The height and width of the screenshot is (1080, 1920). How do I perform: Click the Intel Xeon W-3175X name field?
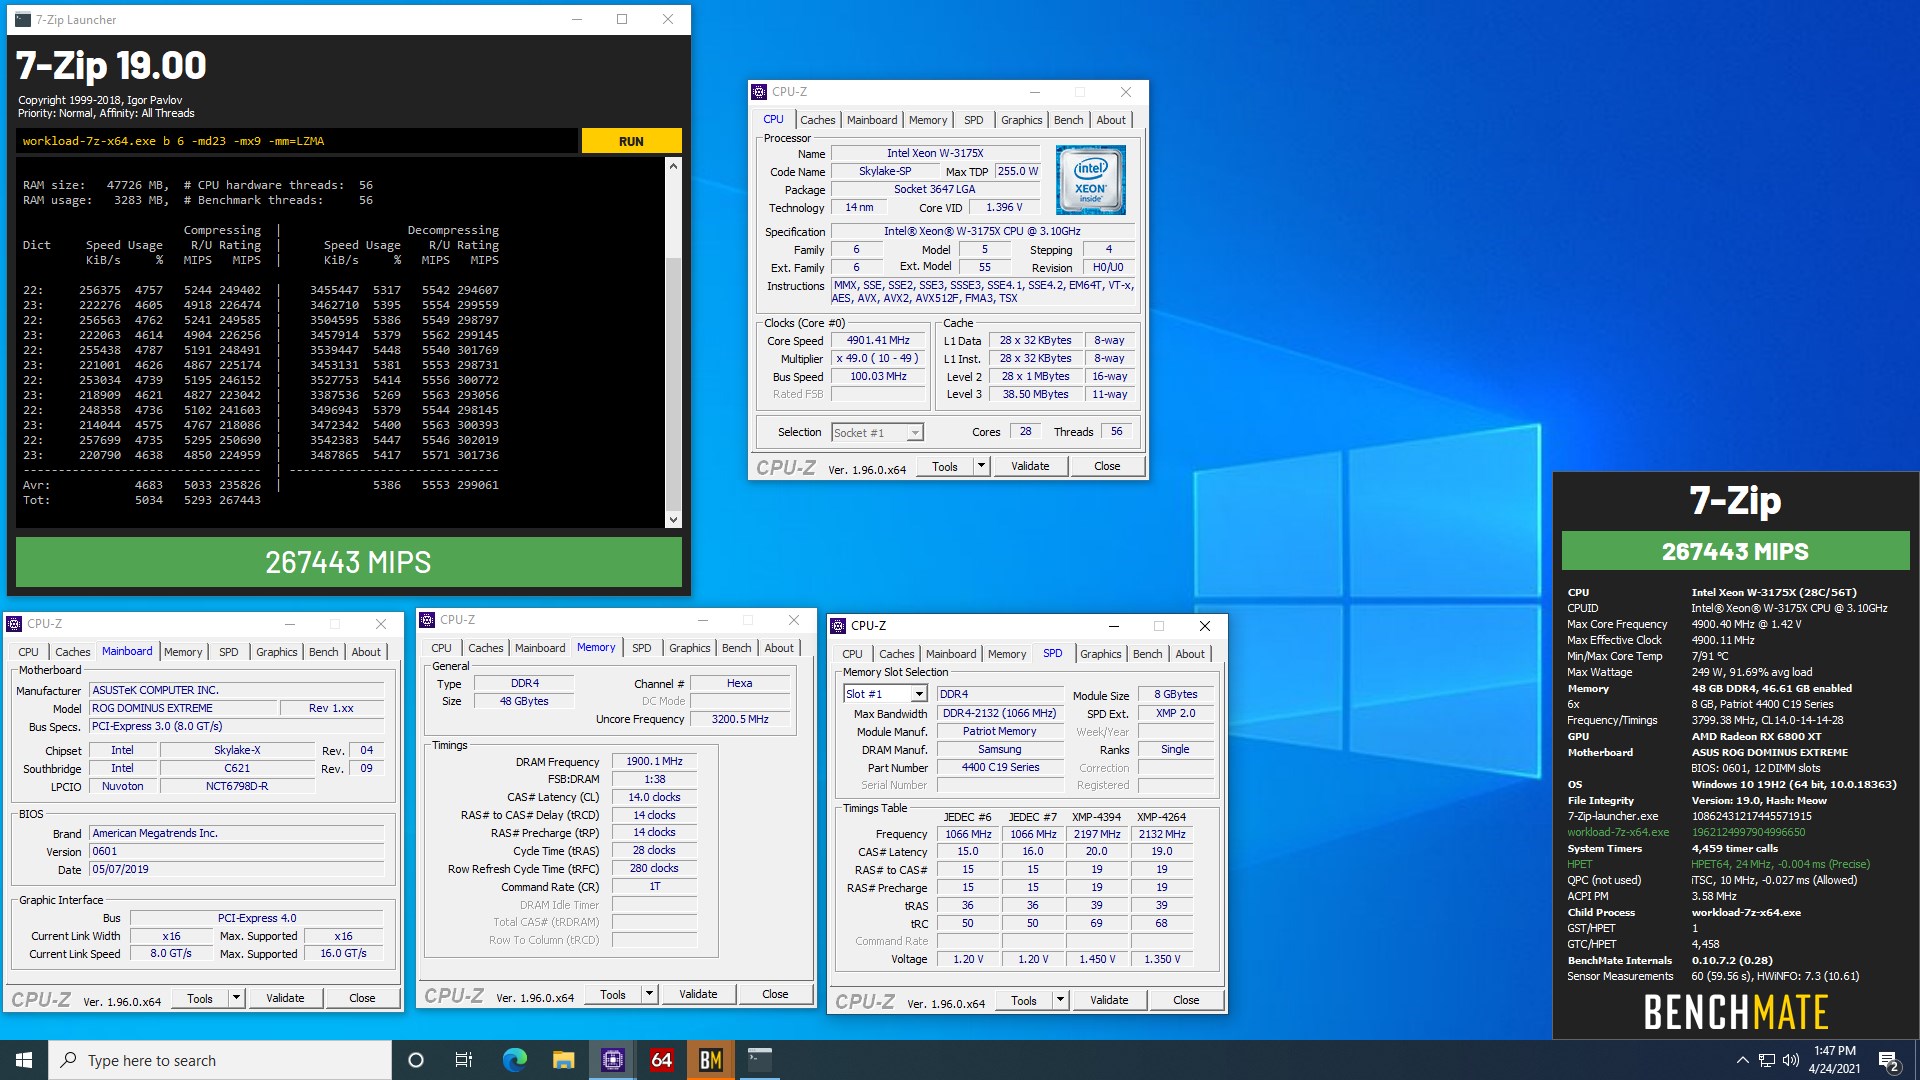pos(935,154)
